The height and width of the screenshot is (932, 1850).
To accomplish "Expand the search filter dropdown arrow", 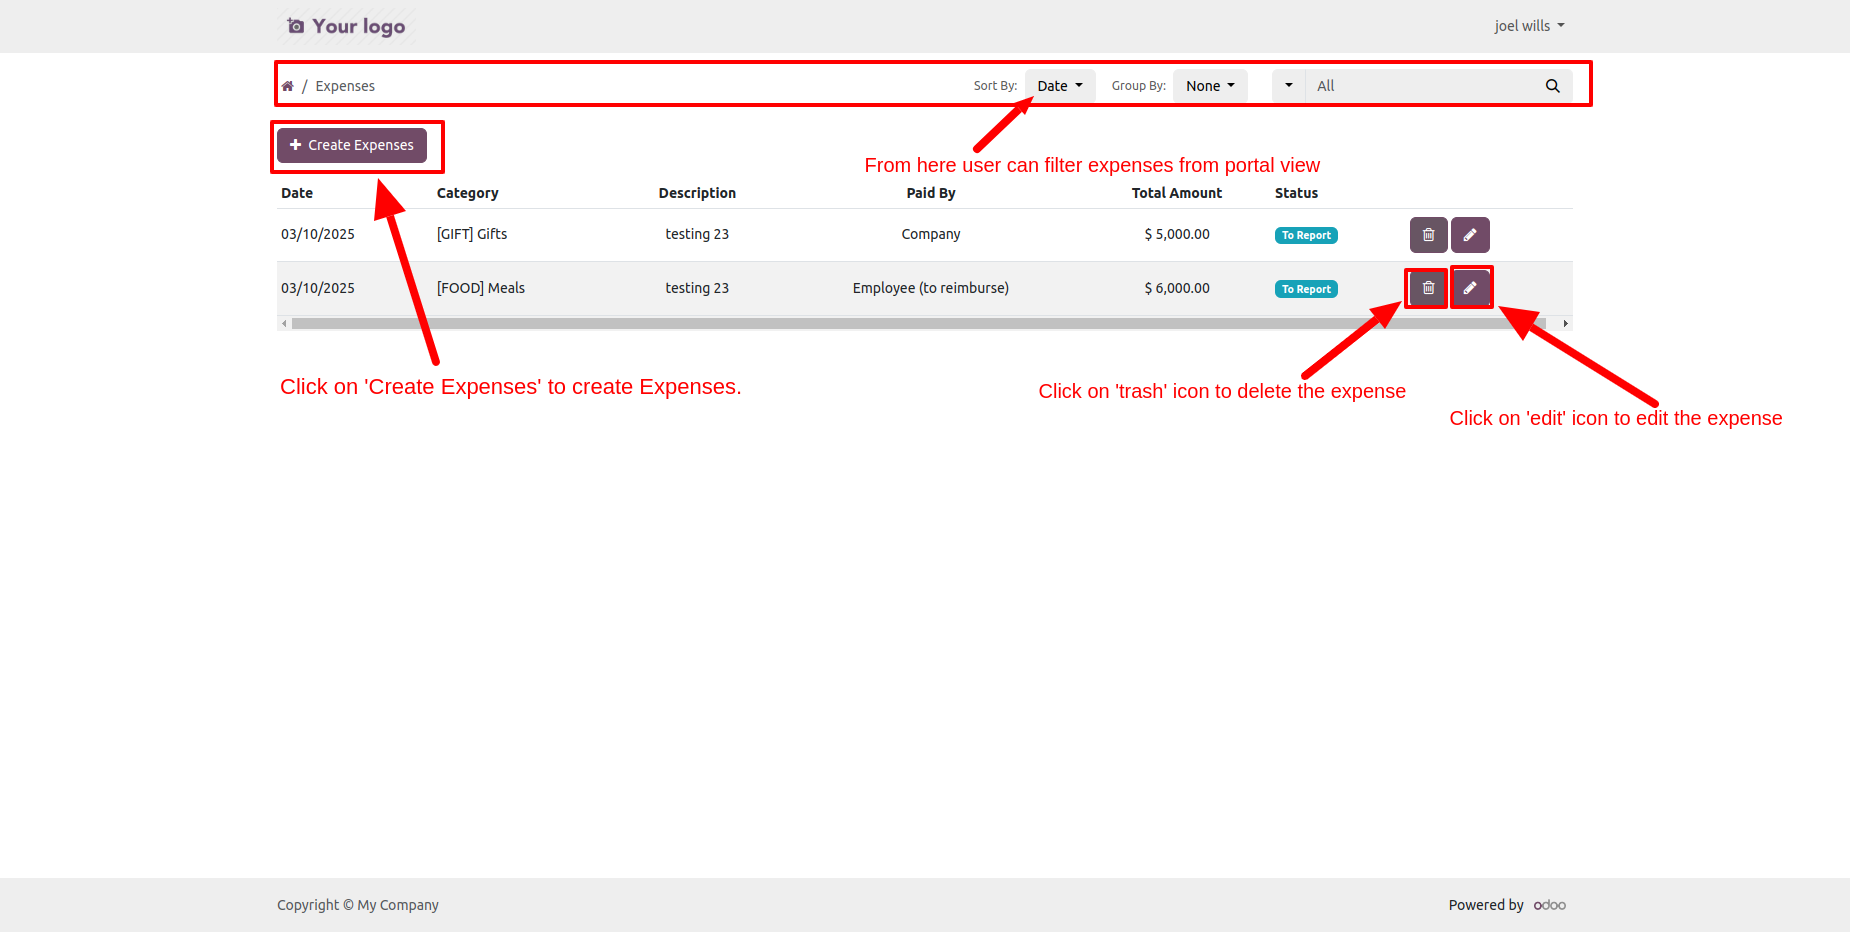I will (1288, 86).
